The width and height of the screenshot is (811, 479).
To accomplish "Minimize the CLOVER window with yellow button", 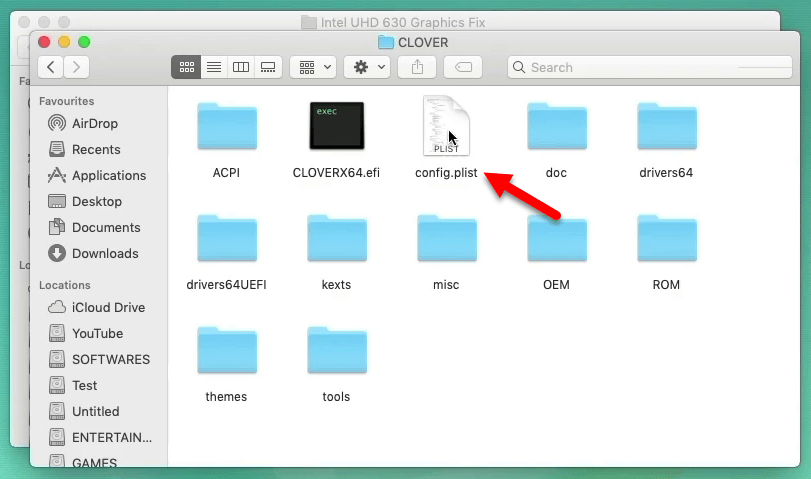I will (64, 42).
